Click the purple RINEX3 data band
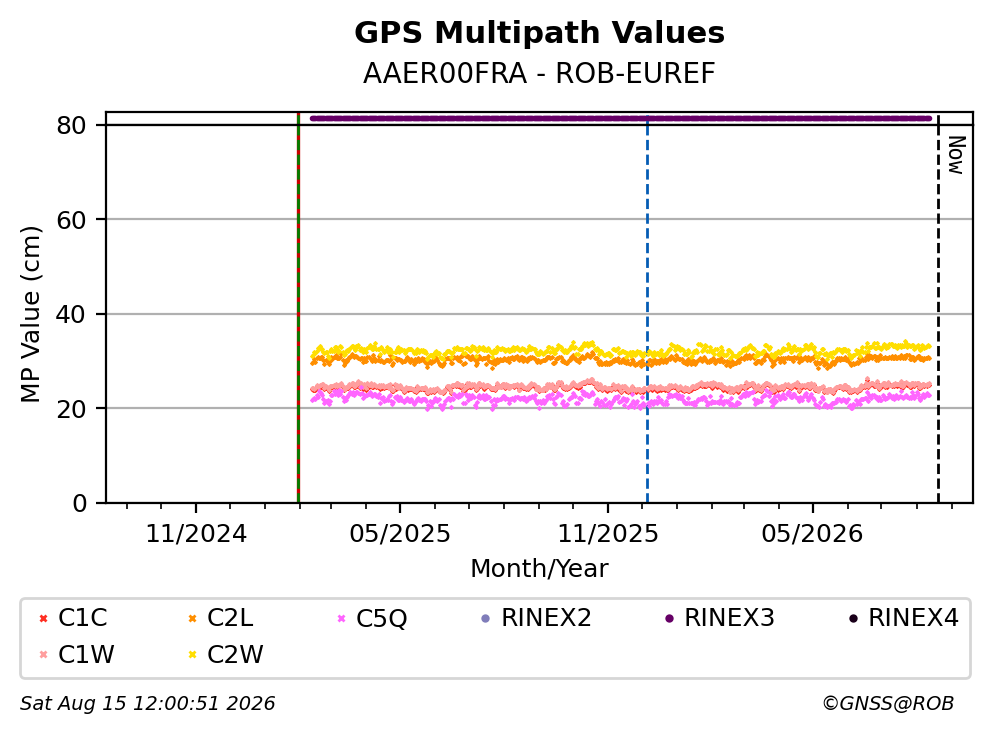 click(x=621, y=118)
